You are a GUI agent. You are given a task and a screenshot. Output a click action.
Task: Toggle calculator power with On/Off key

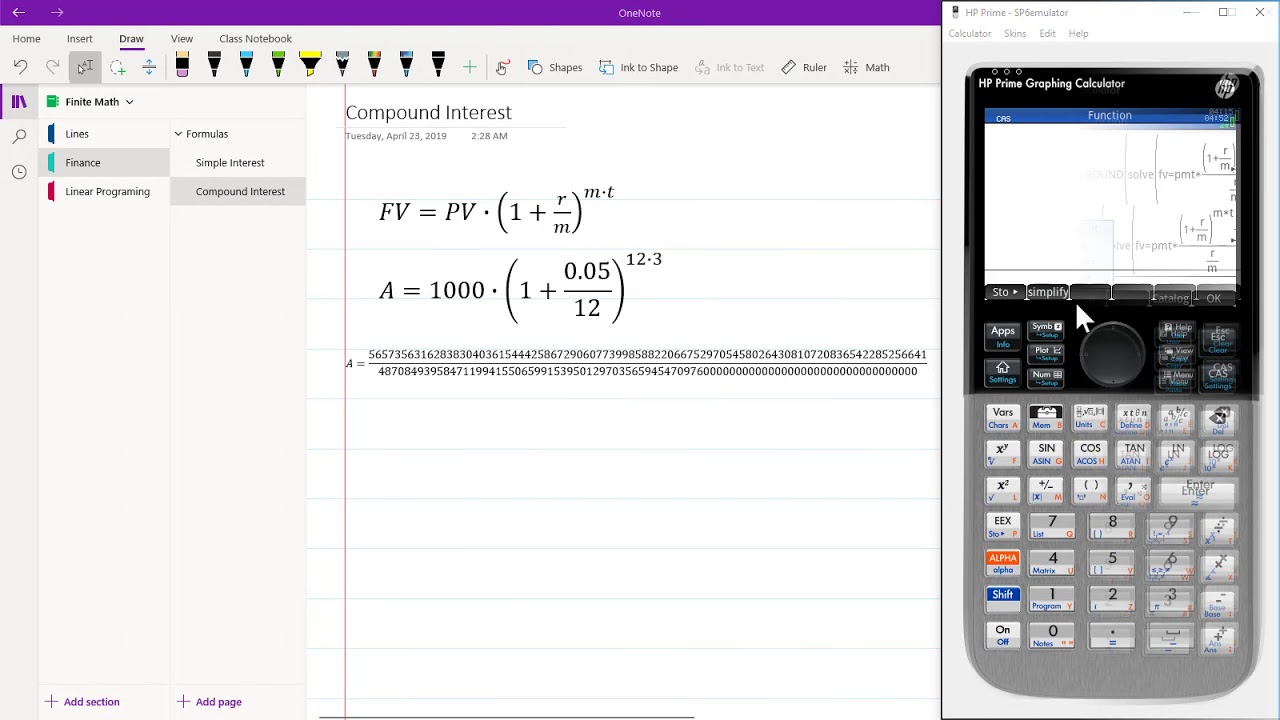pos(1003,635)
